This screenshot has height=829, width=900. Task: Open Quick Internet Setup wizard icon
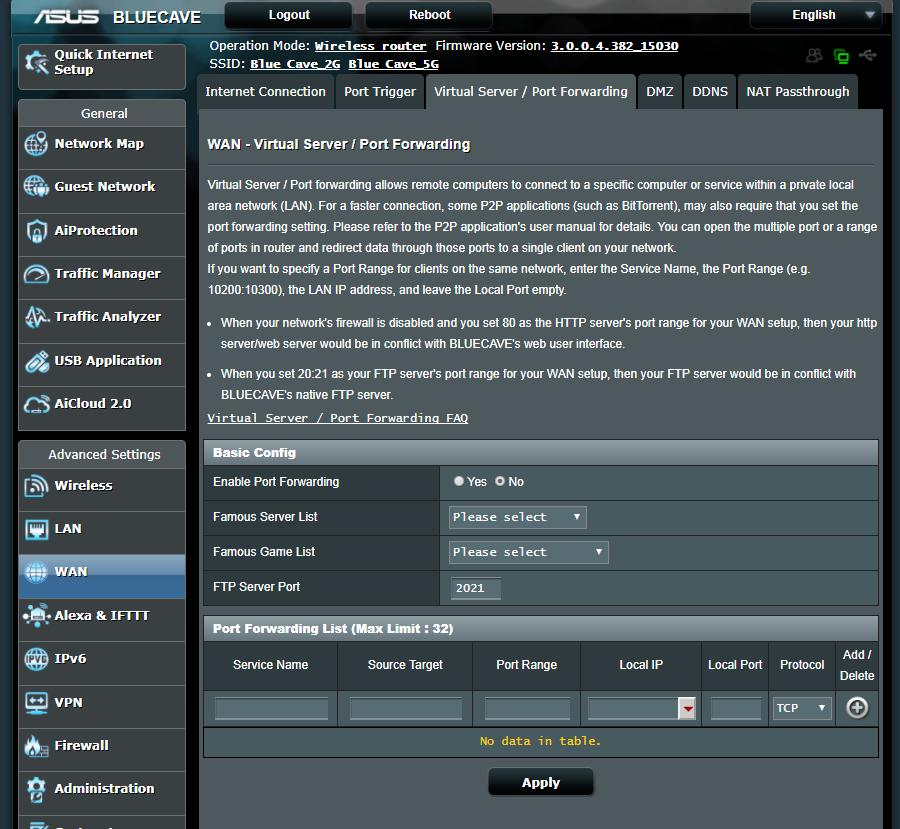(x=36, y=62)
